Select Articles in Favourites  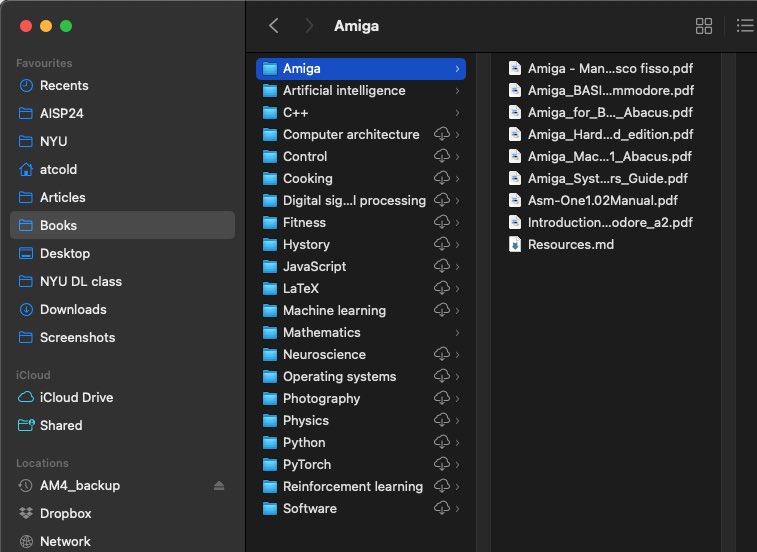click(x=122, y=198)
